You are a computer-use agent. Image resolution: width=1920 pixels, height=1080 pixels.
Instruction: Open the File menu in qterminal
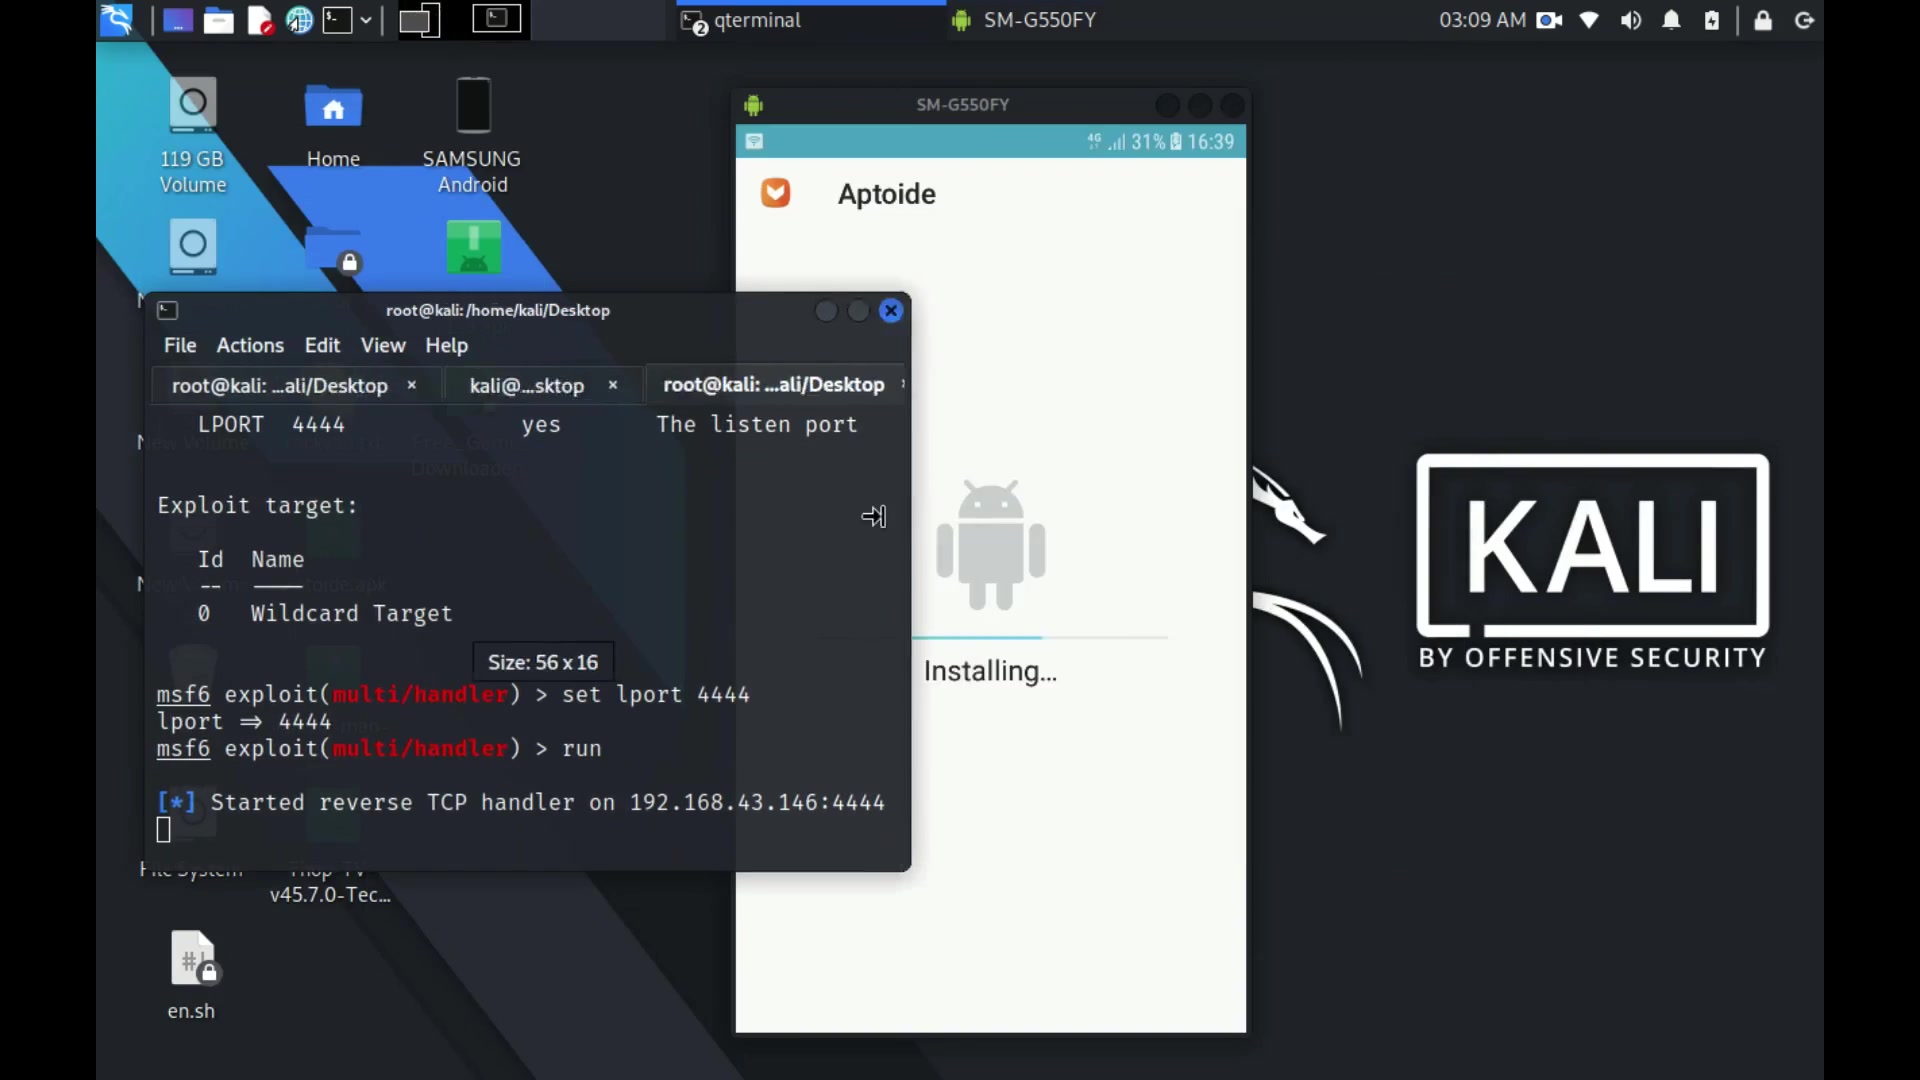(x=180, y=345)
